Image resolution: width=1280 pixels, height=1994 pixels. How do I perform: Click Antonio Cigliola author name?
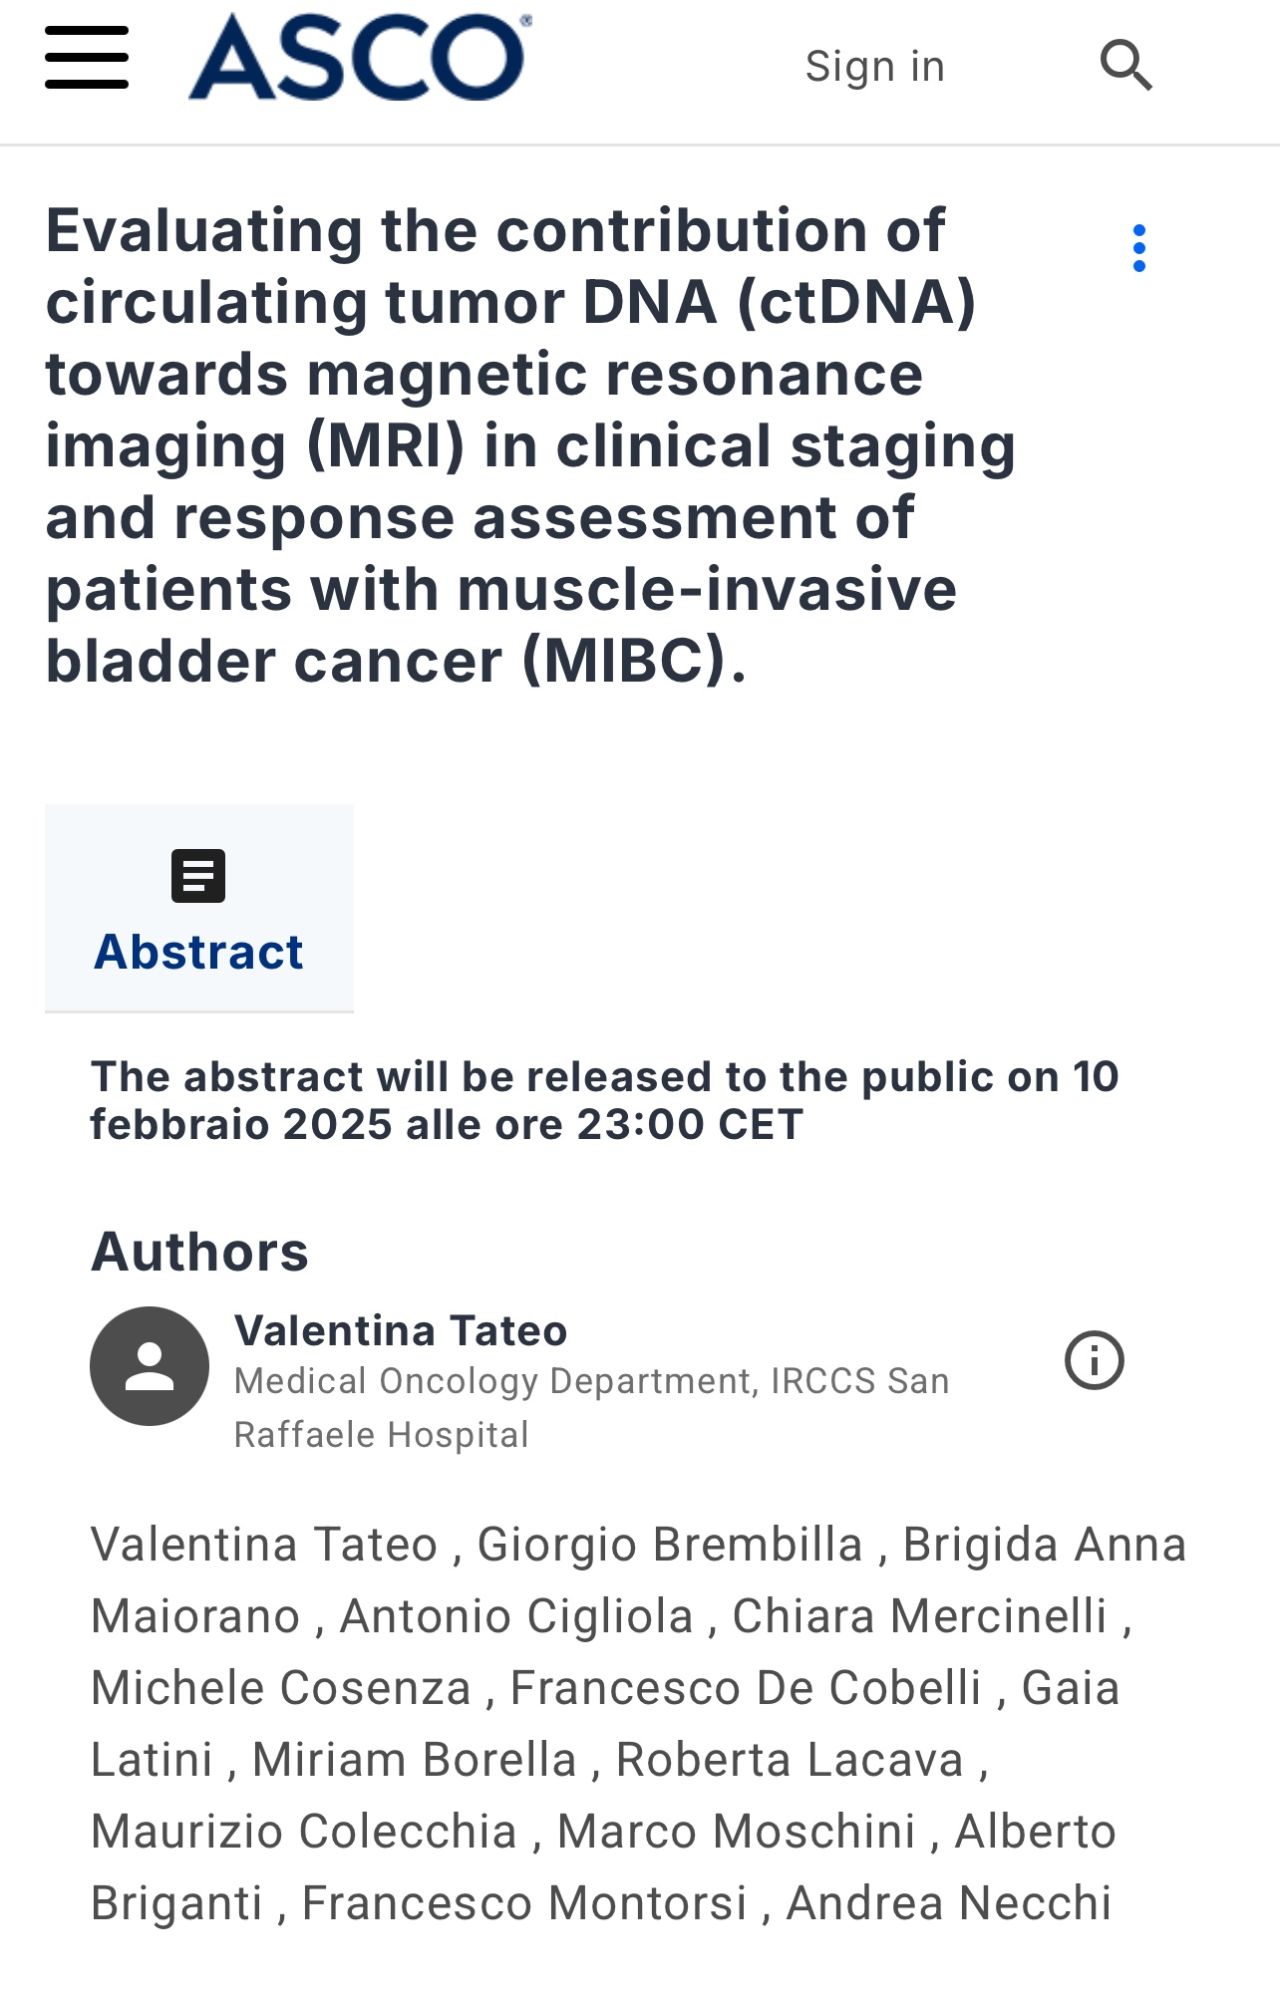pyautogui.click(x=517, y=1616)
